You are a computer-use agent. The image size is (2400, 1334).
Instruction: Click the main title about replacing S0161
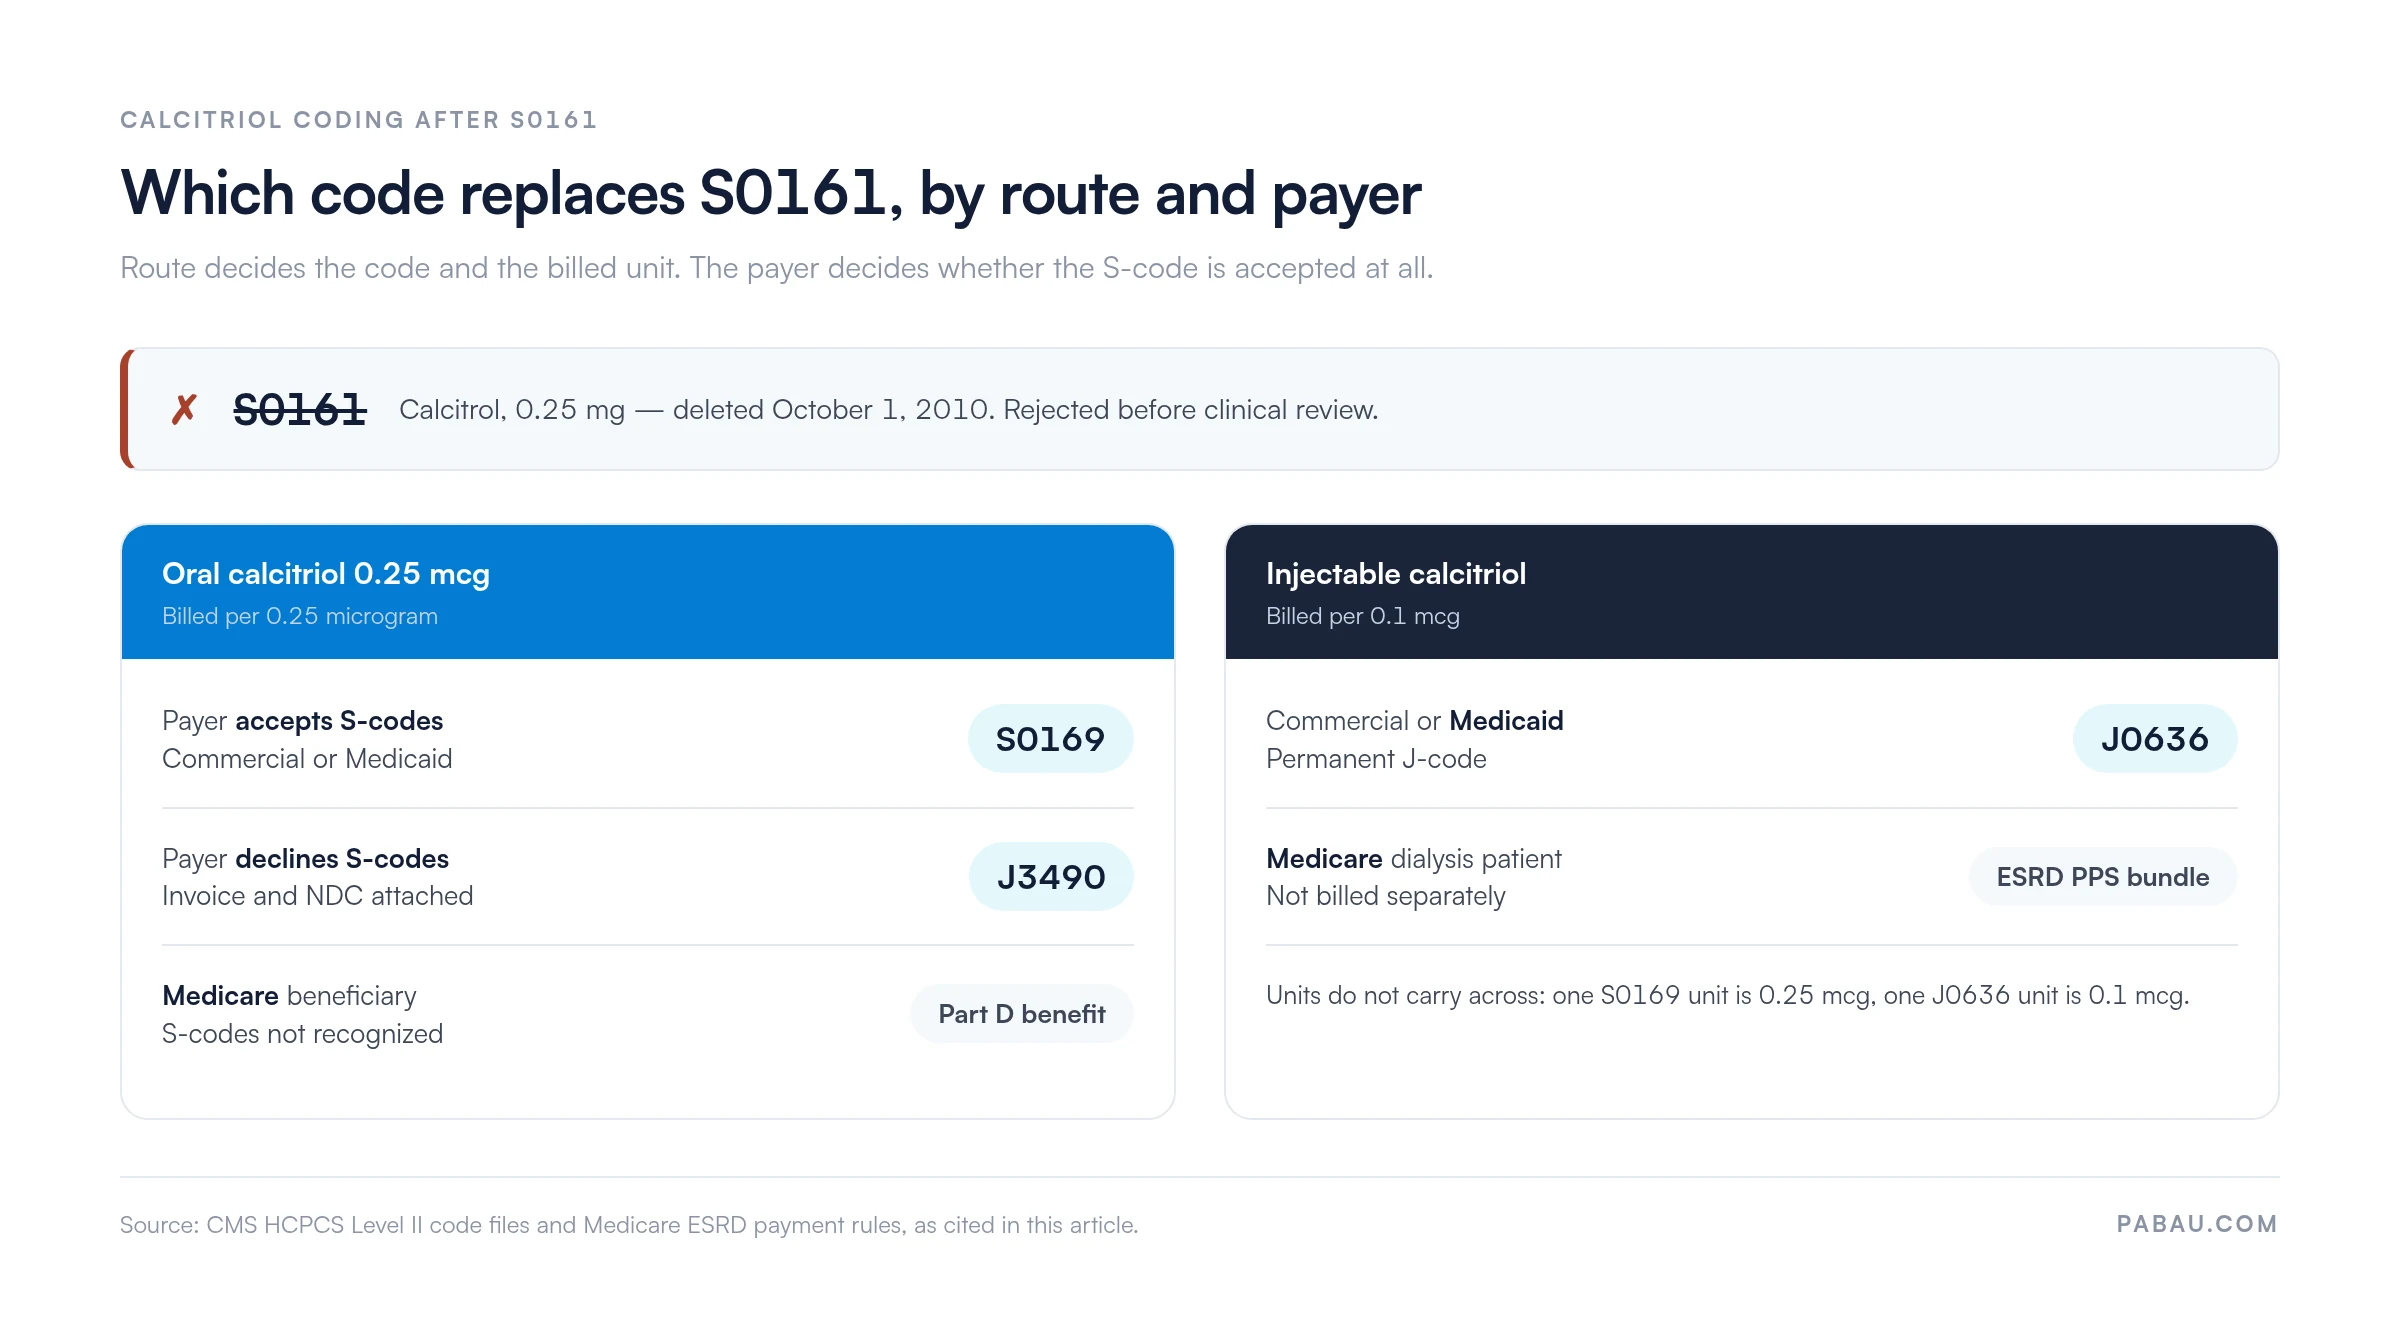click(x=770, y=193)
